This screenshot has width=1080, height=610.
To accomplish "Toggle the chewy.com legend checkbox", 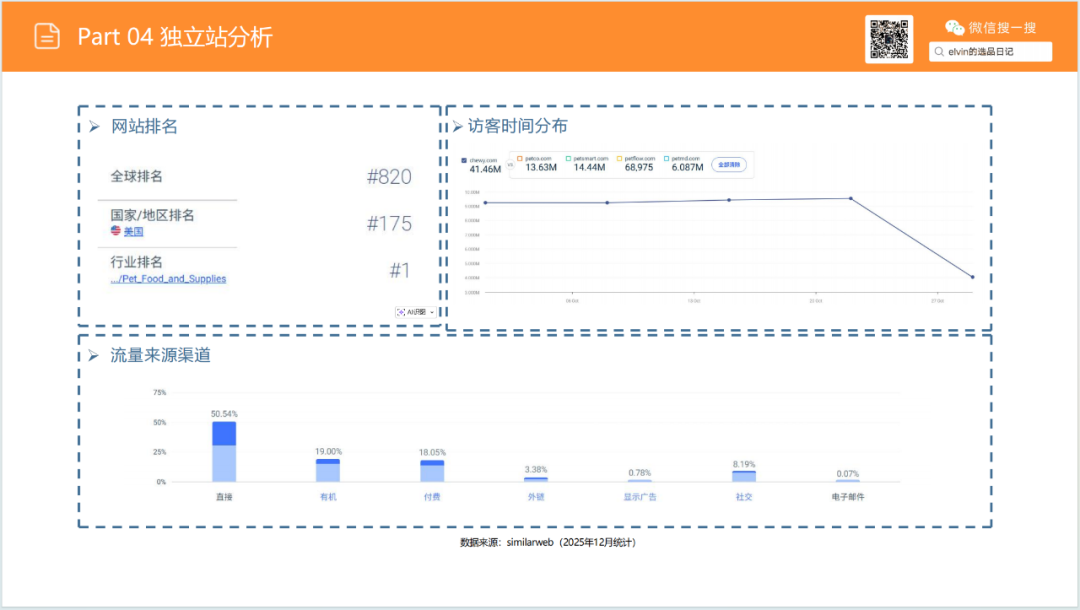I will 463,158.
